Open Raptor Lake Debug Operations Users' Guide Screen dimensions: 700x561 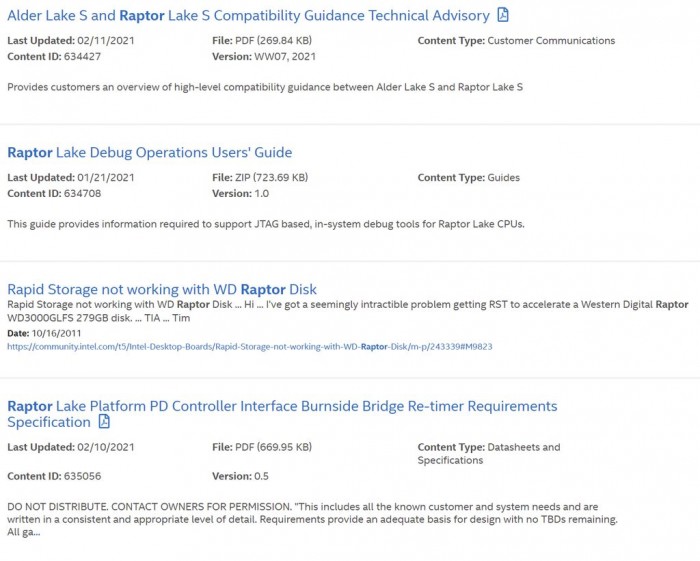pyautogui.click(x=149, y=153)
